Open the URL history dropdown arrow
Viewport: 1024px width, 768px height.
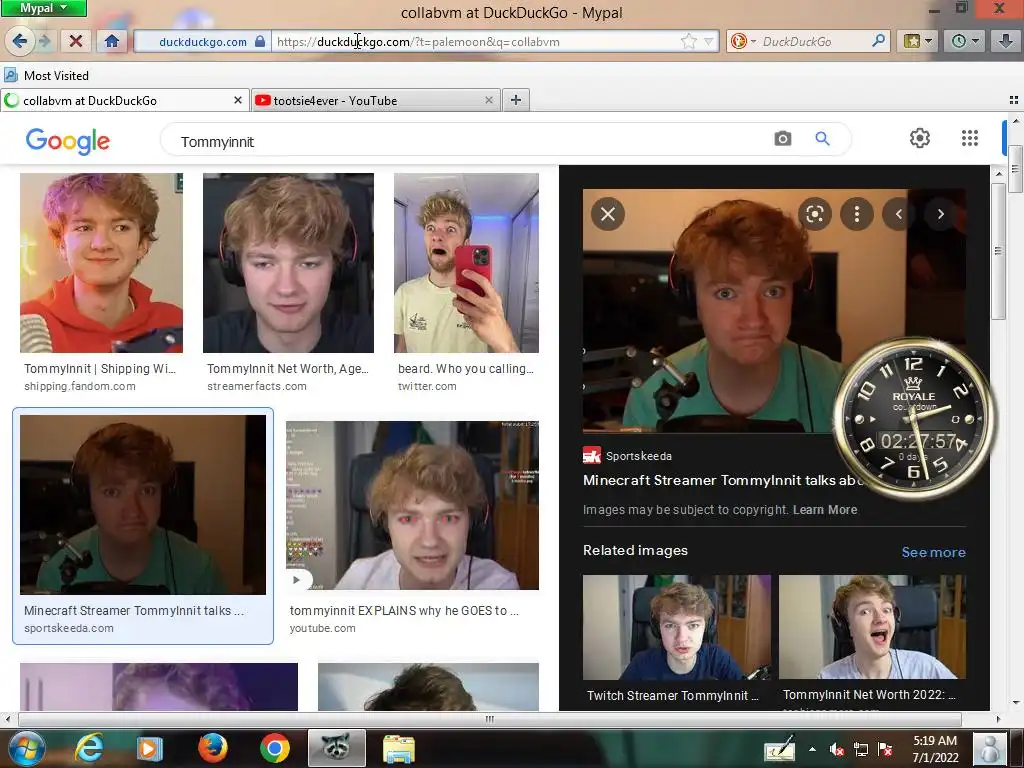[x=709, y=42]
